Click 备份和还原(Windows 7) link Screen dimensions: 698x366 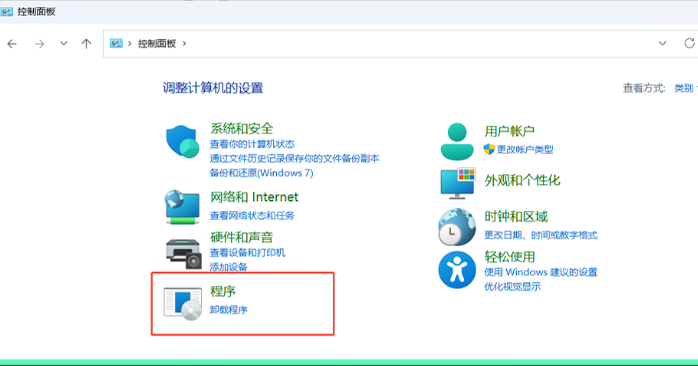[x=261, y=173]
